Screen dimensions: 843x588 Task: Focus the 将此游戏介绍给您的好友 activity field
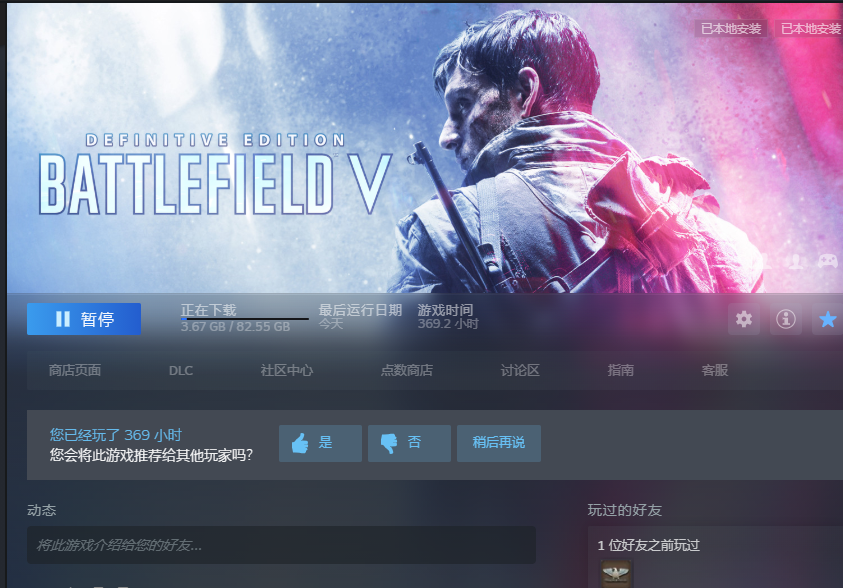coord(281,545)
